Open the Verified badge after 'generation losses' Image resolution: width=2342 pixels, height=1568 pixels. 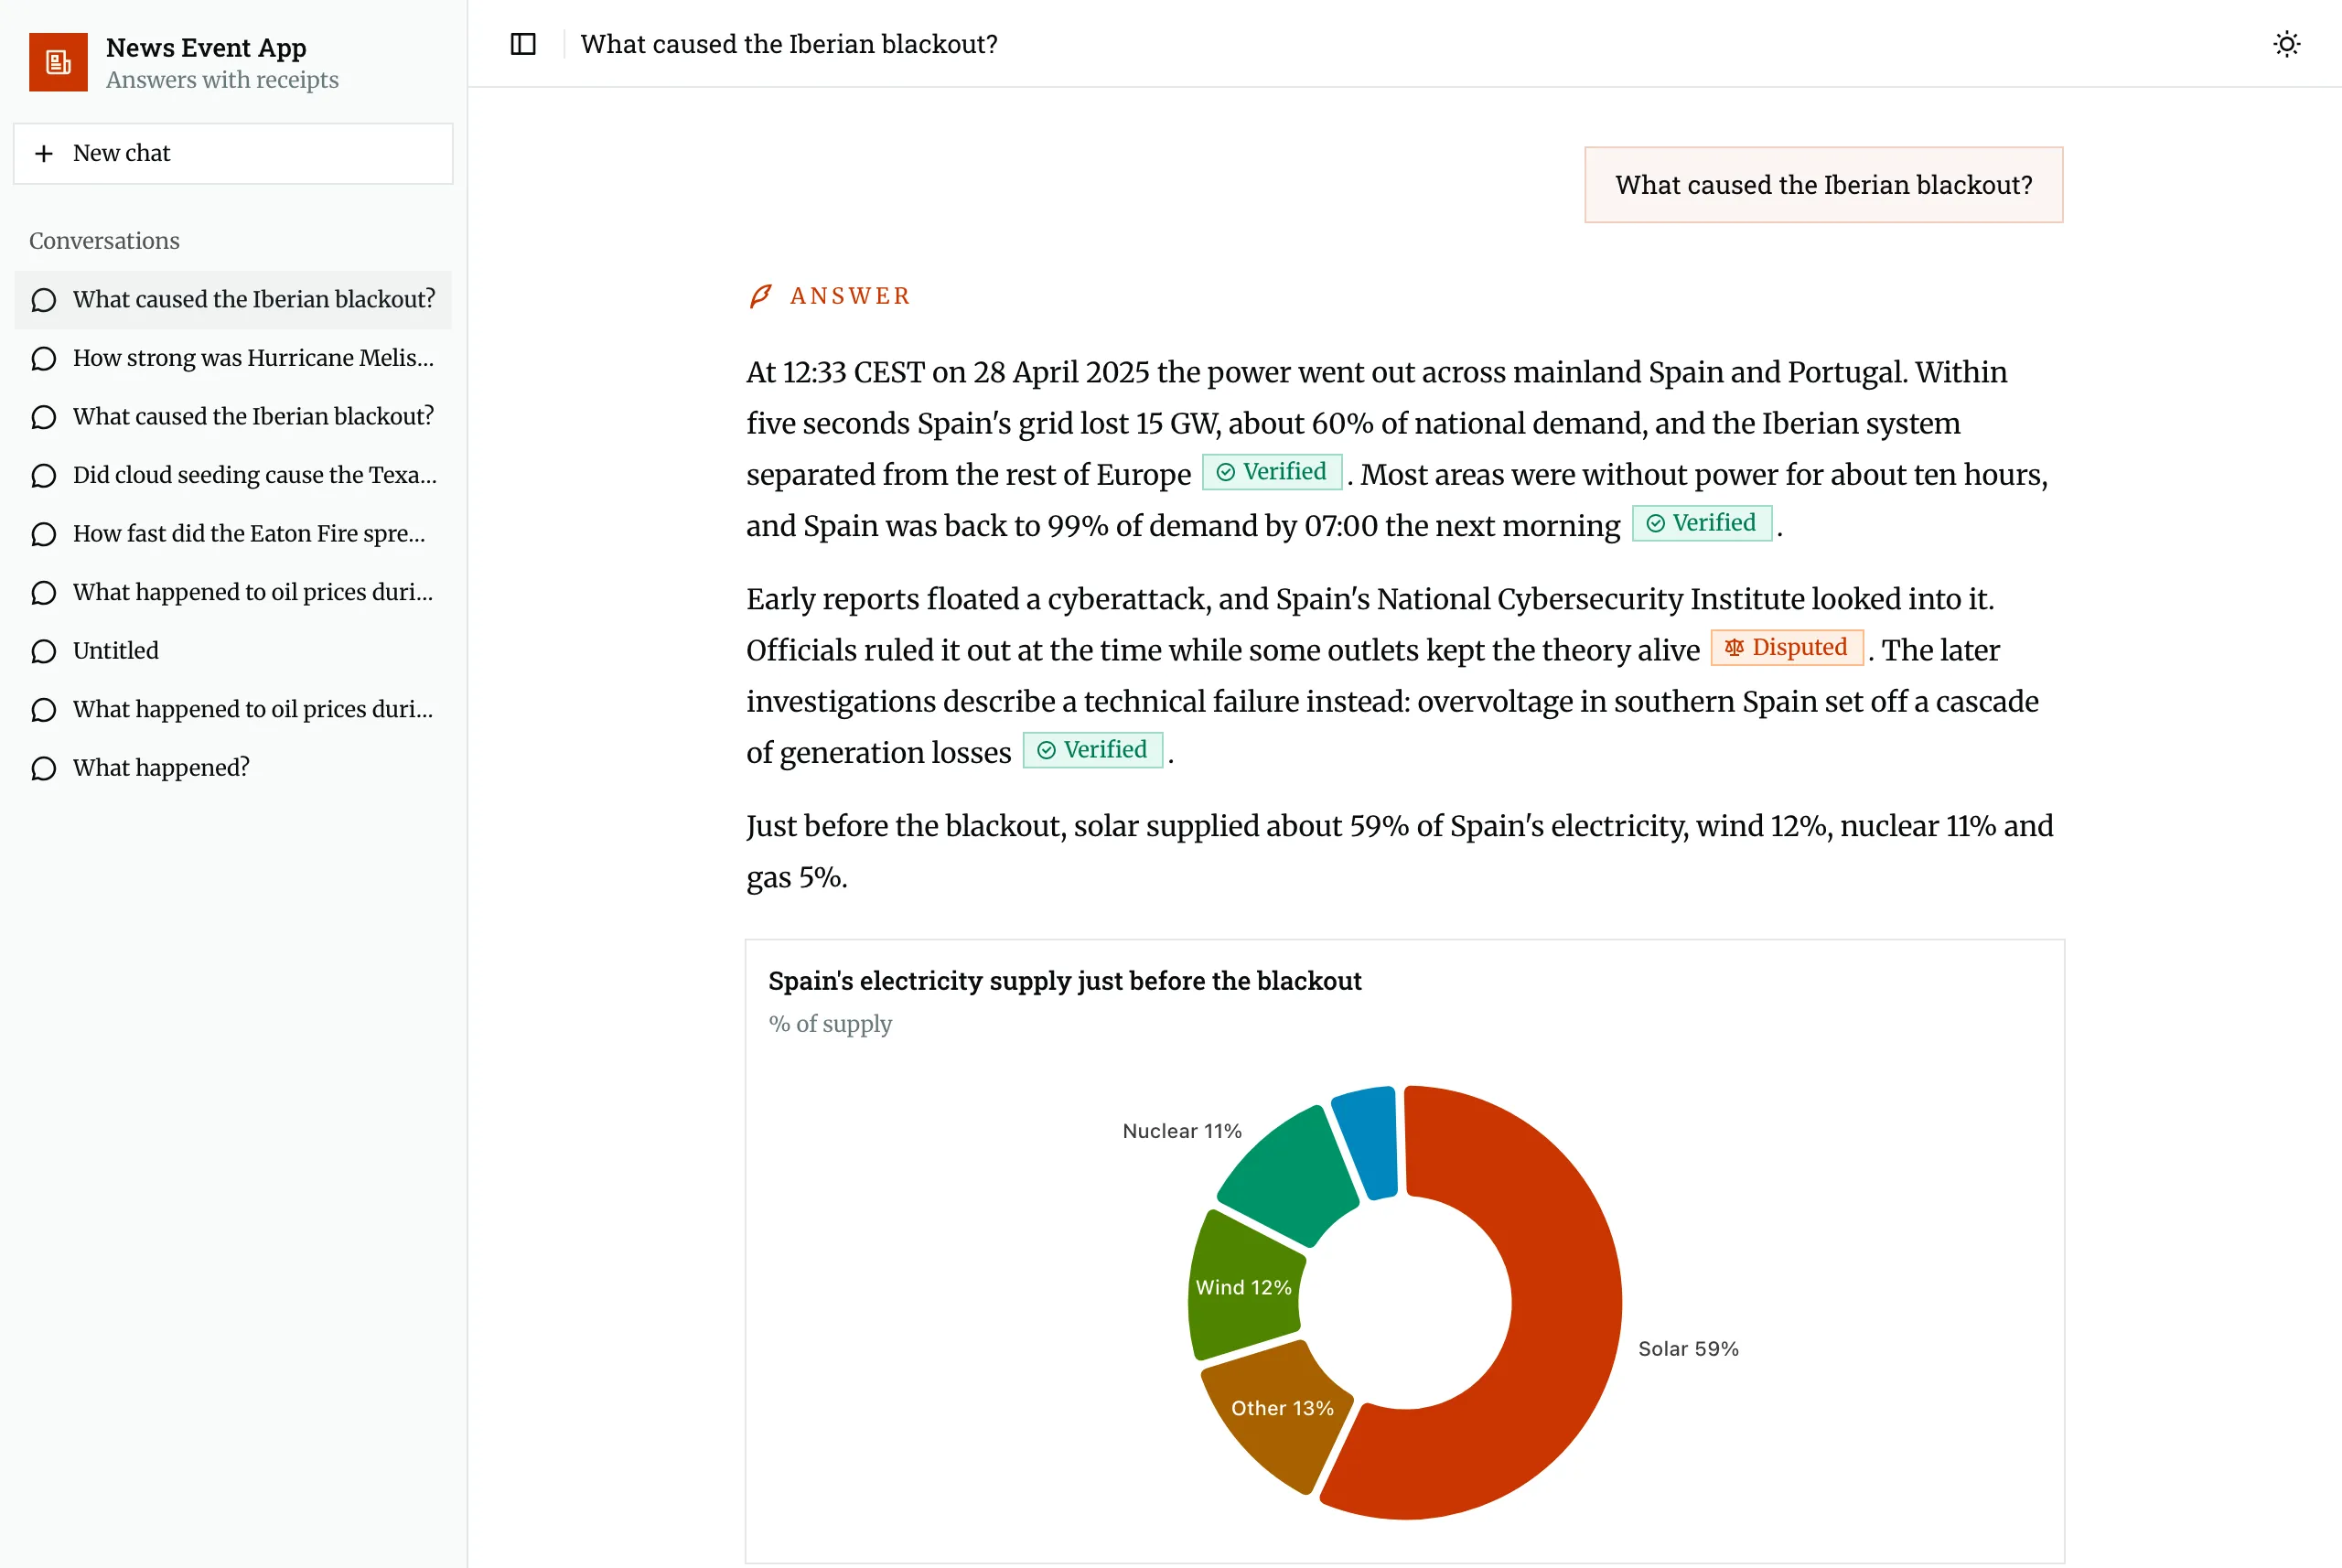[1092, 750]
